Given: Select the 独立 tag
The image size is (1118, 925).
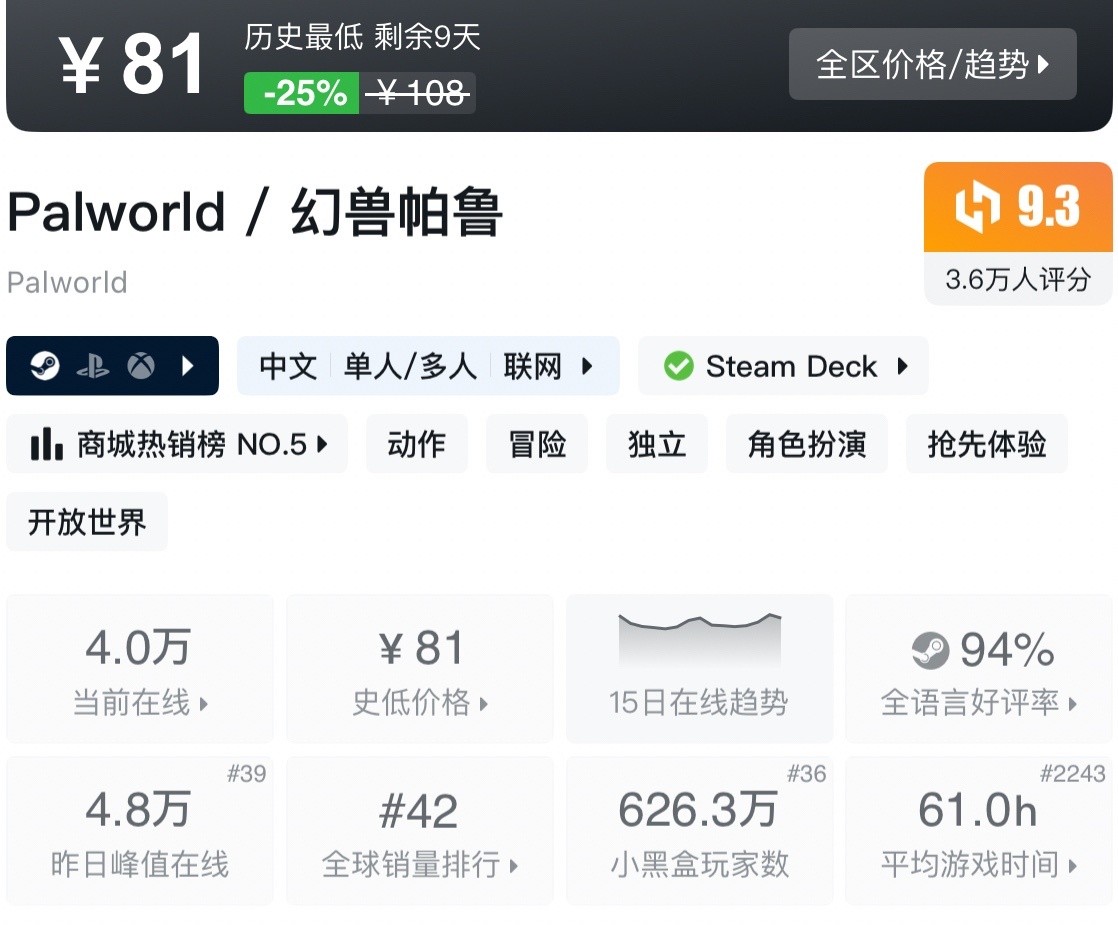Looking at the screenshot, I should (657, 444).
